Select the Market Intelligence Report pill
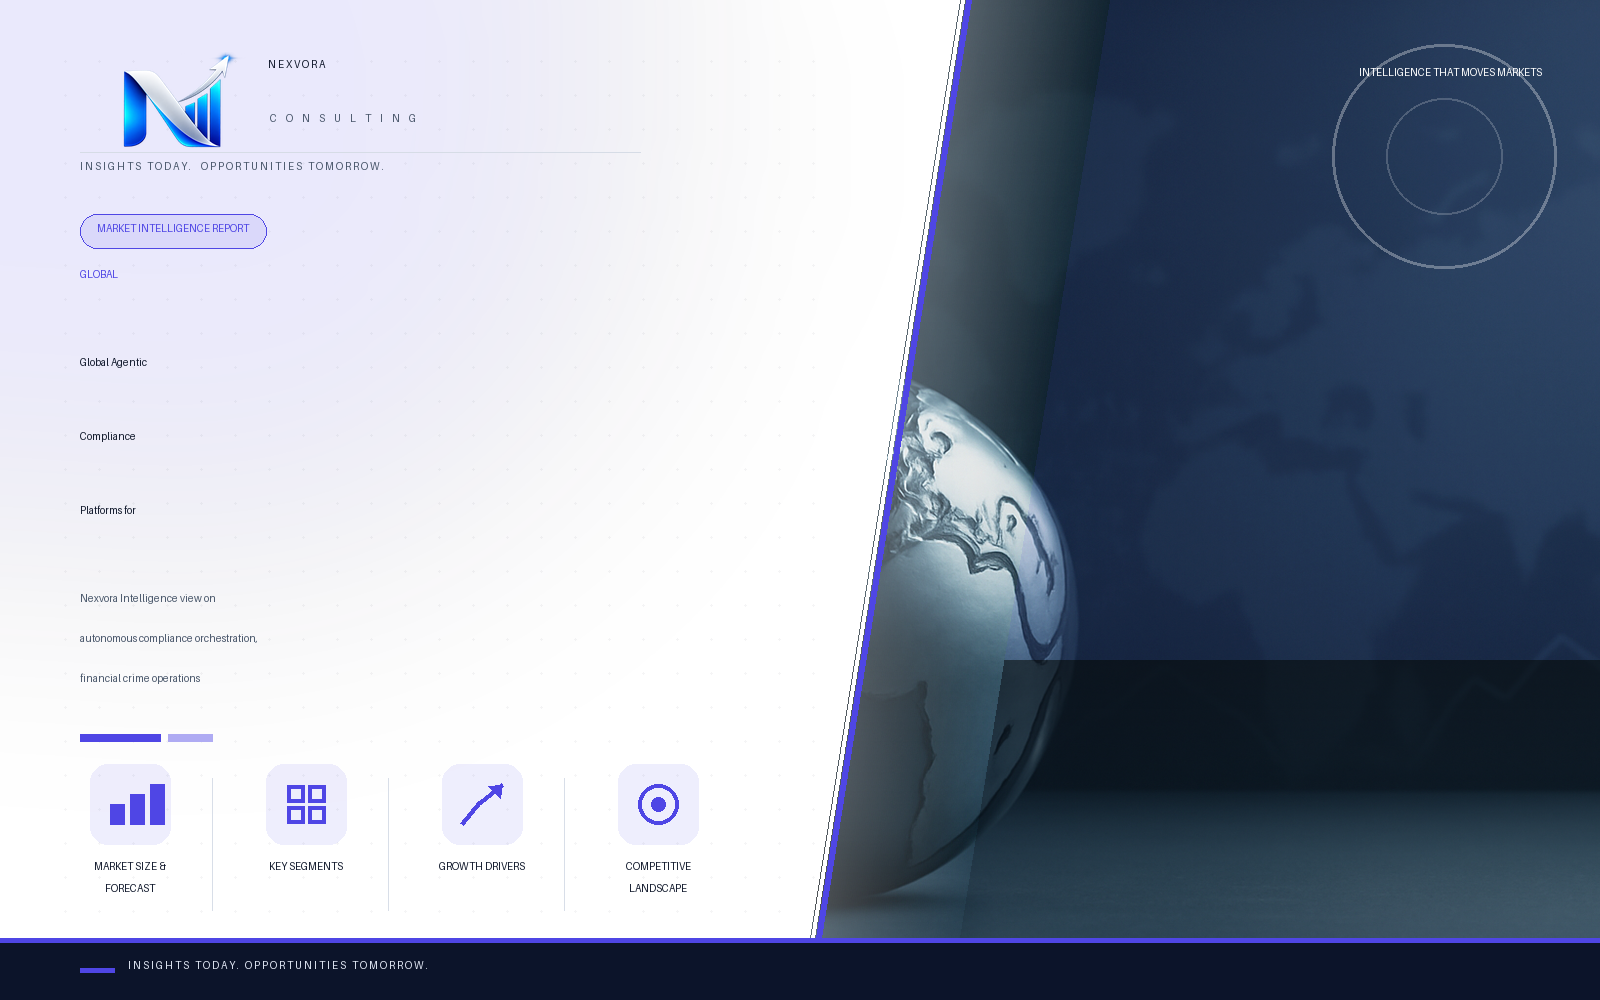The width and height of the screenshot is (1600, 1000). point(173,231)
